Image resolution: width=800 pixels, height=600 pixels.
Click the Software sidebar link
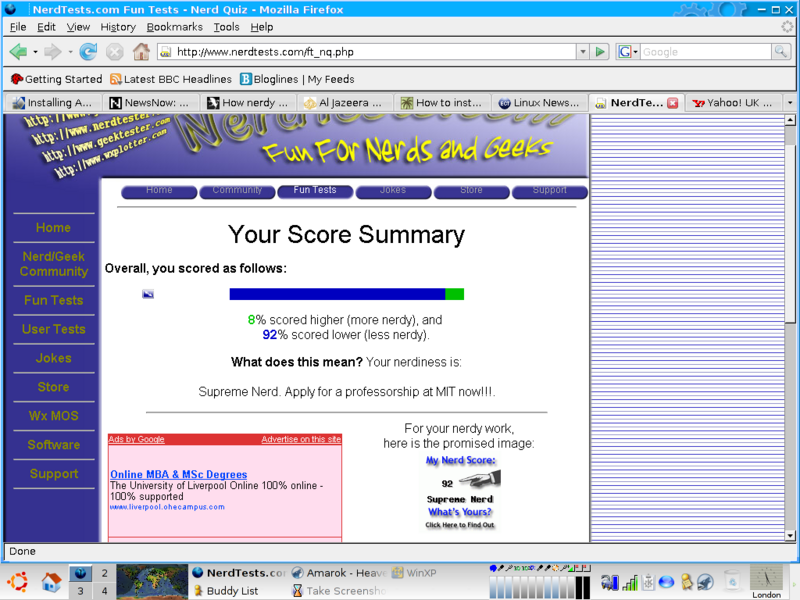point(54,445)
